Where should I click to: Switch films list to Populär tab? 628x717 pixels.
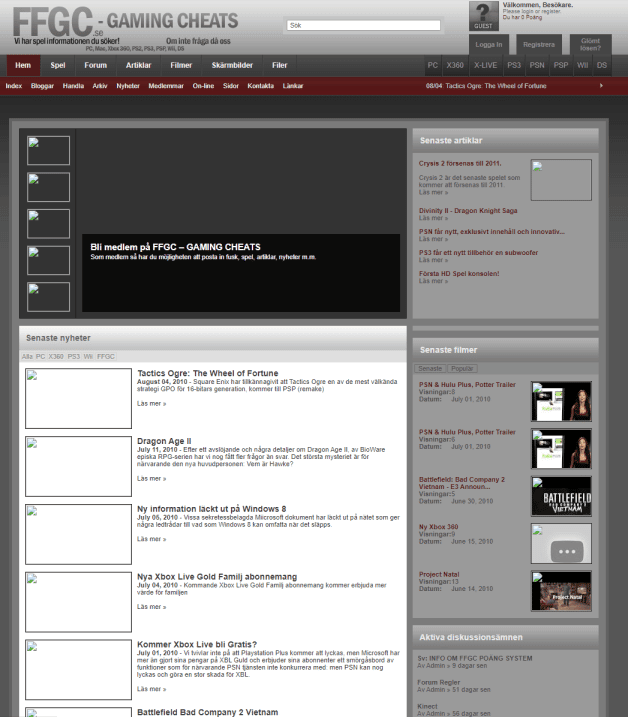(x=462, y=369)
